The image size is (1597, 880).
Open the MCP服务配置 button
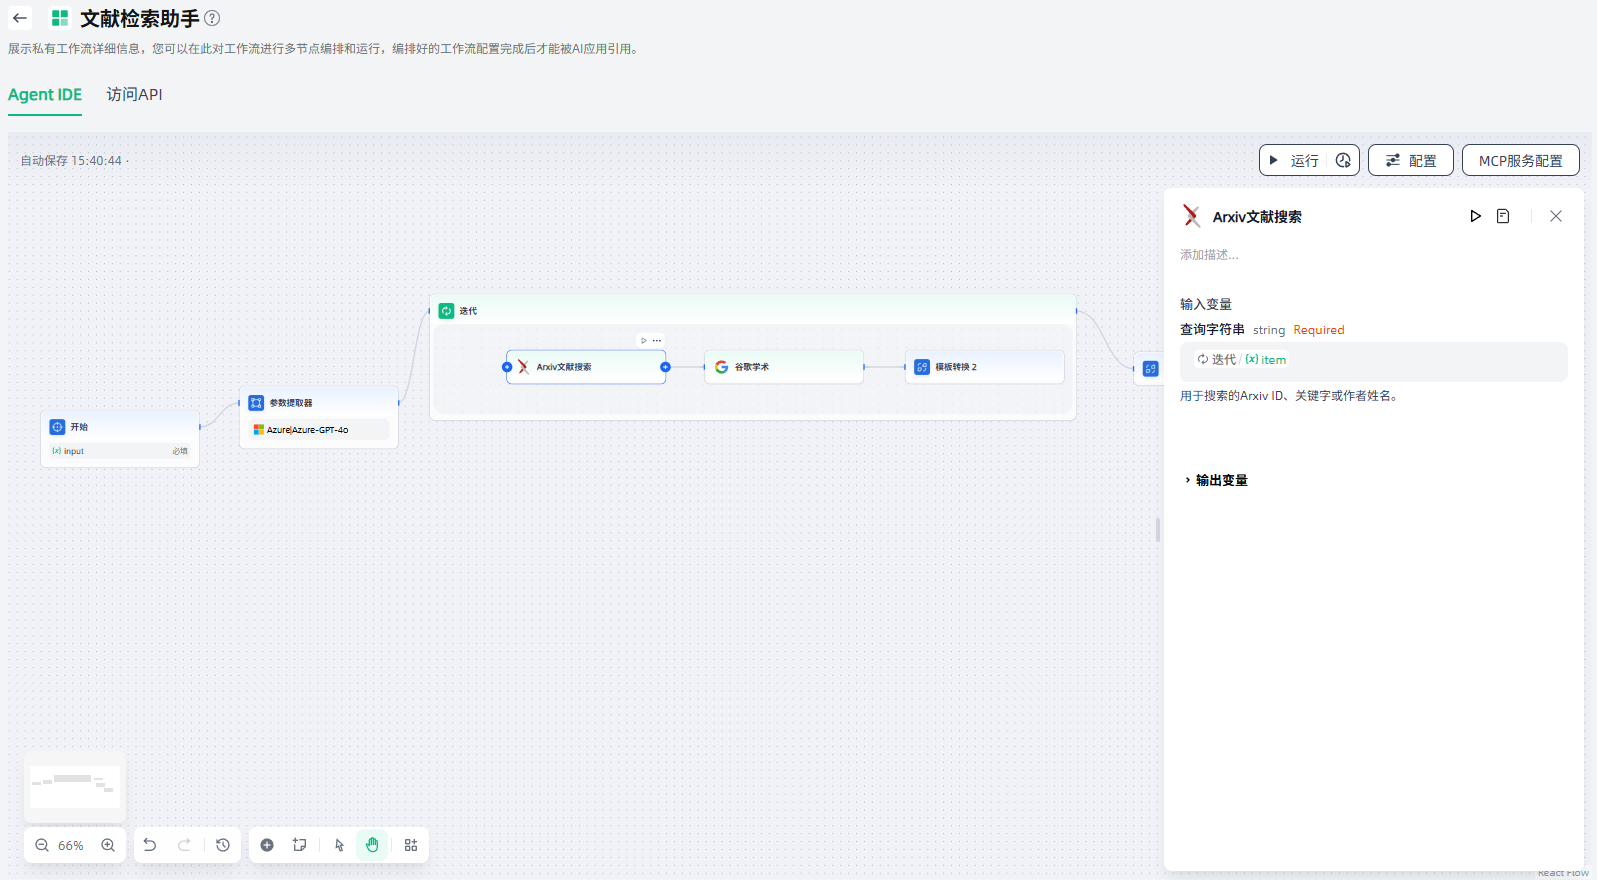tap(1520, 160)
